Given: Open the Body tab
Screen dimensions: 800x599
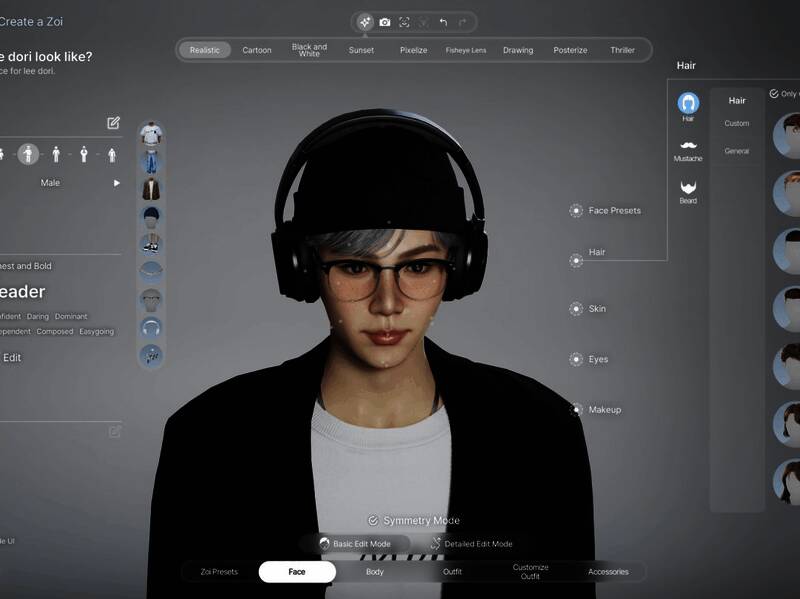Looking at the screenshot, I should point(374,572).
